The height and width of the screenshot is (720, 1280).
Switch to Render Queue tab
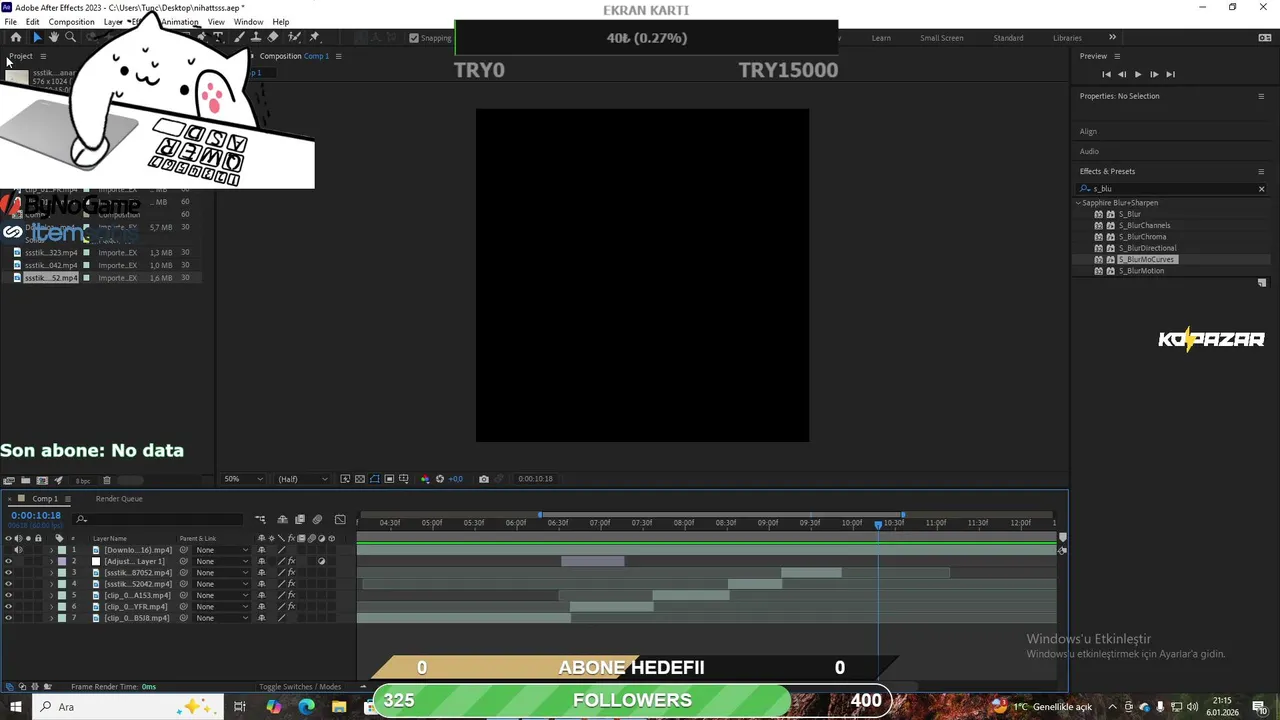[x=119, y=499]
